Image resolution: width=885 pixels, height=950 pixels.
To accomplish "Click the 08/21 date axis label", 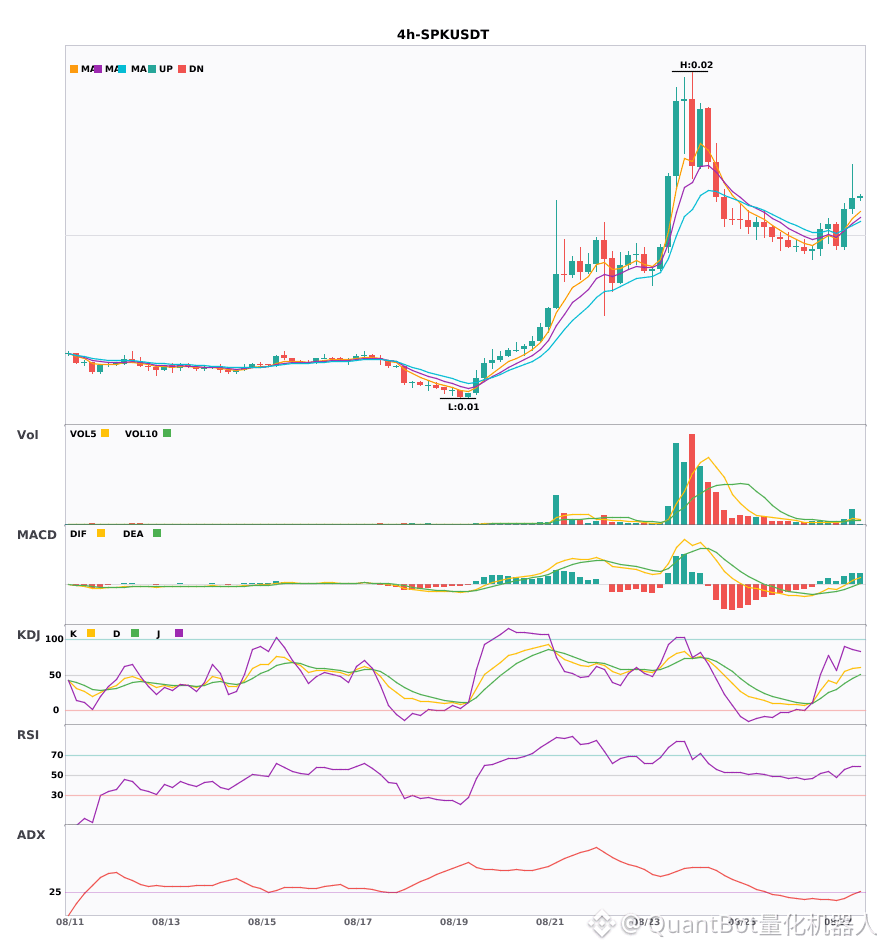I will click(x=550, y=922).
